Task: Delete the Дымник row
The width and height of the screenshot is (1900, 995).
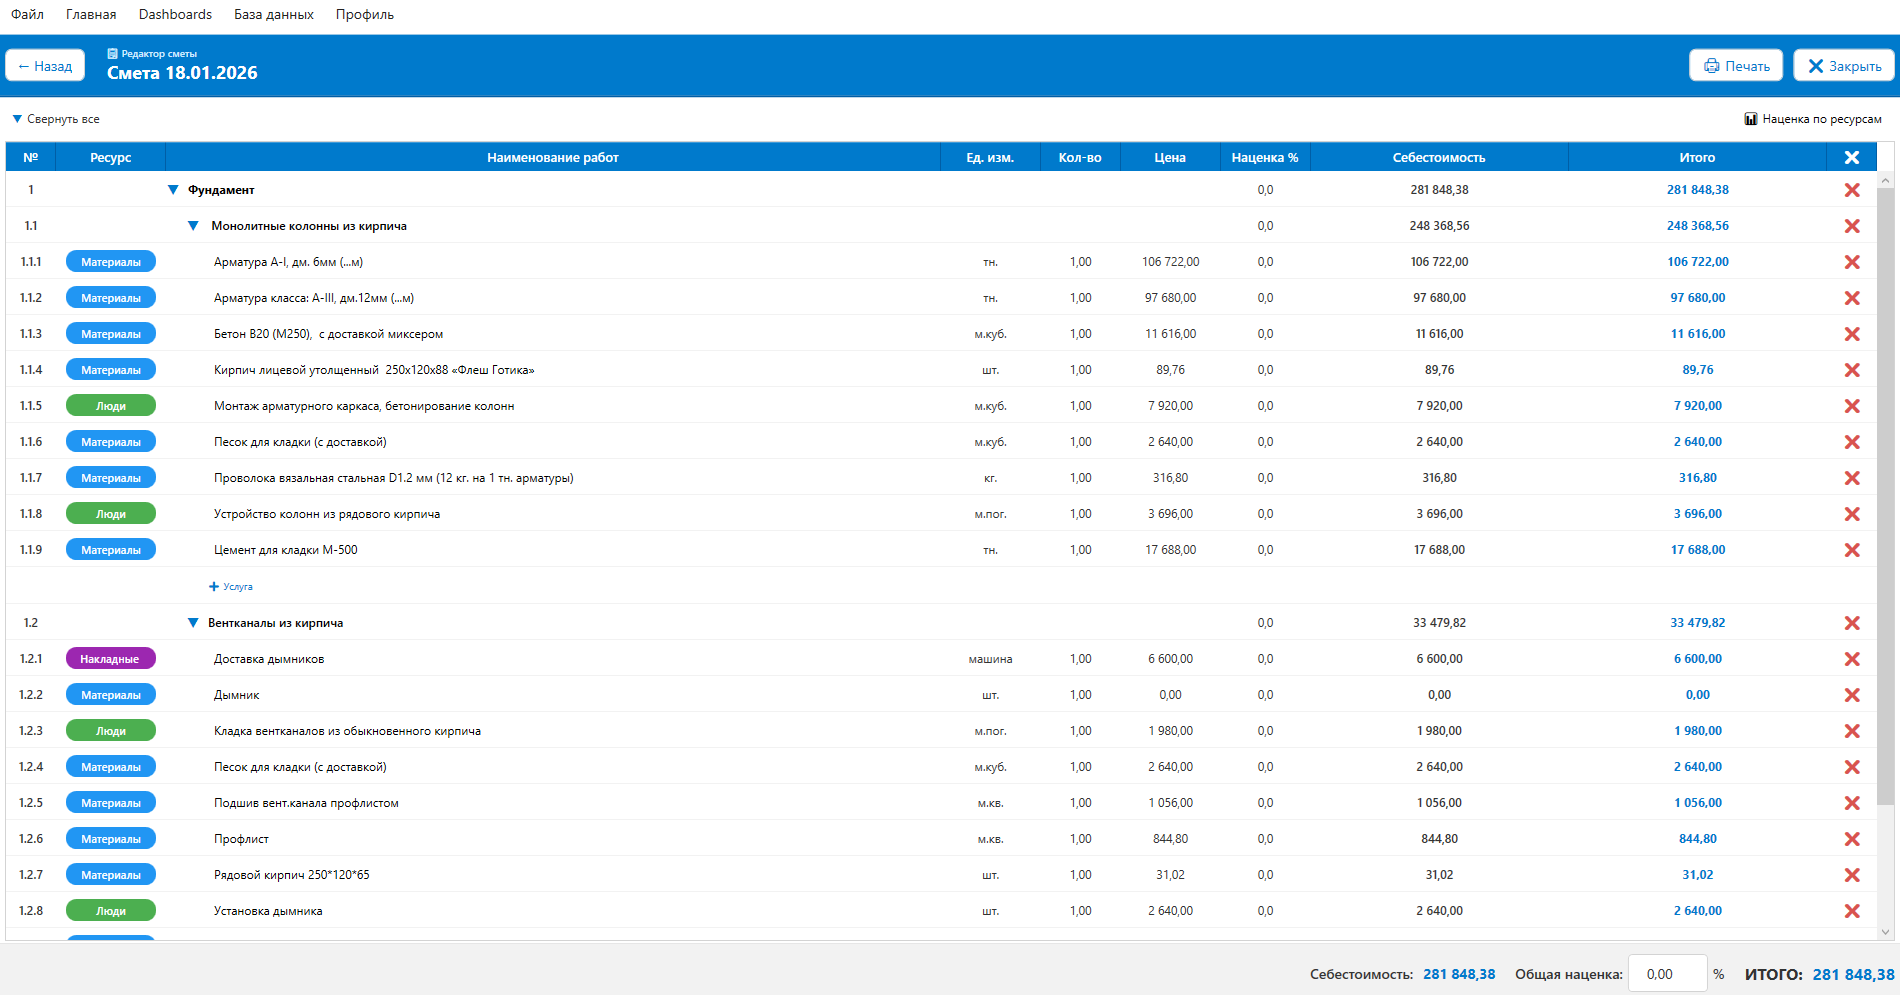Action: (x=1852, y=695)
